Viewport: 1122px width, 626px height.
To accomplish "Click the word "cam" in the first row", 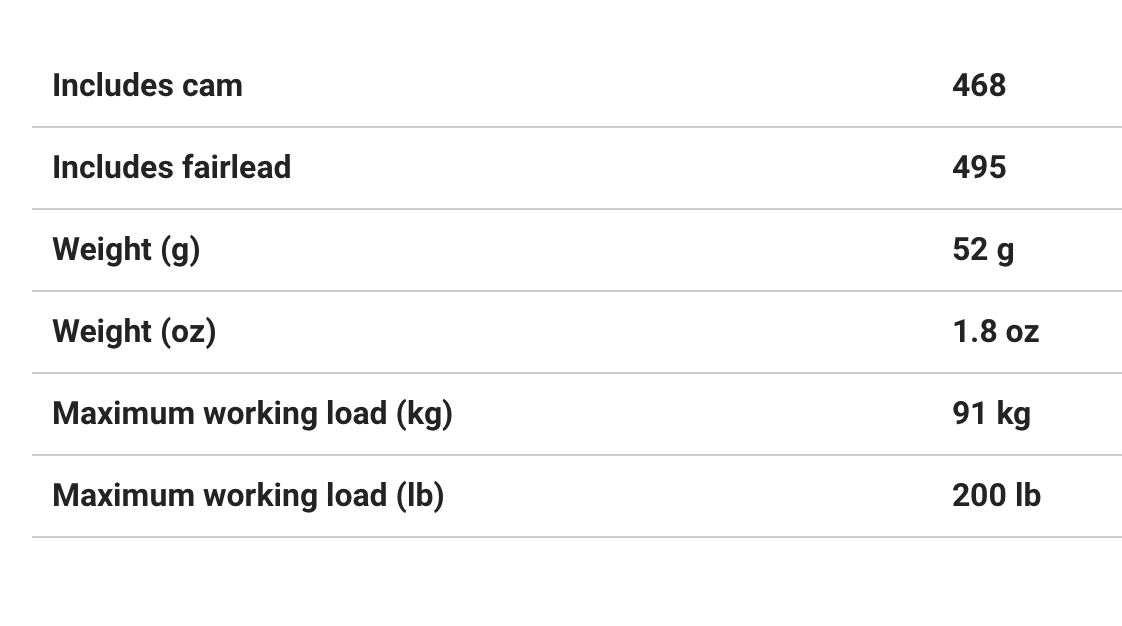I will coord(212,87).
